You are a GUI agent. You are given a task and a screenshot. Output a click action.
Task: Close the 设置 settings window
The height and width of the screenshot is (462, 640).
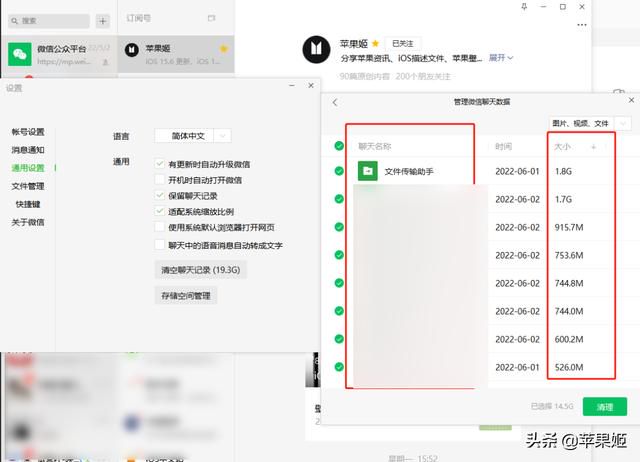click(x=311, y=85)
